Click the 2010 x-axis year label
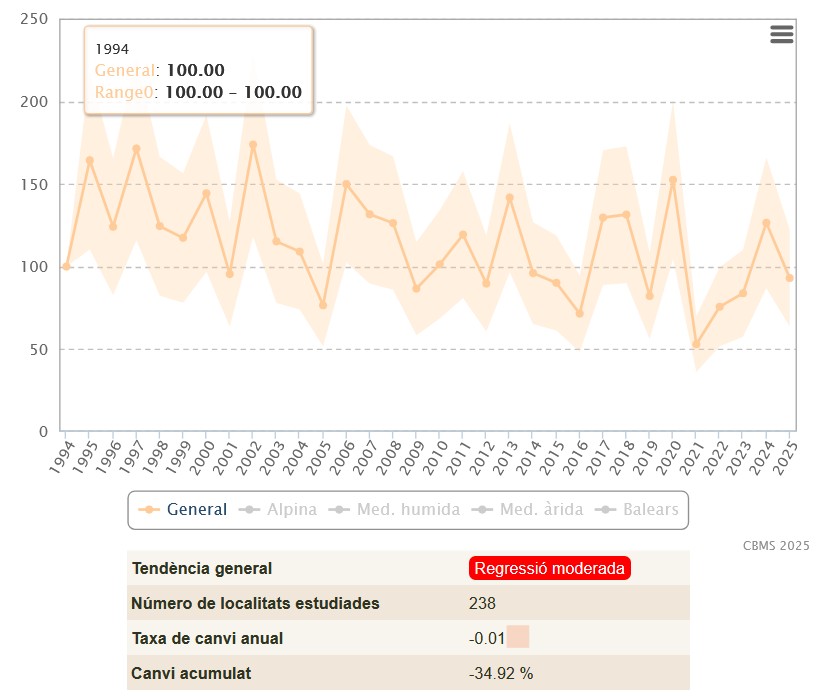821x696 pixels. click(435, 458)
